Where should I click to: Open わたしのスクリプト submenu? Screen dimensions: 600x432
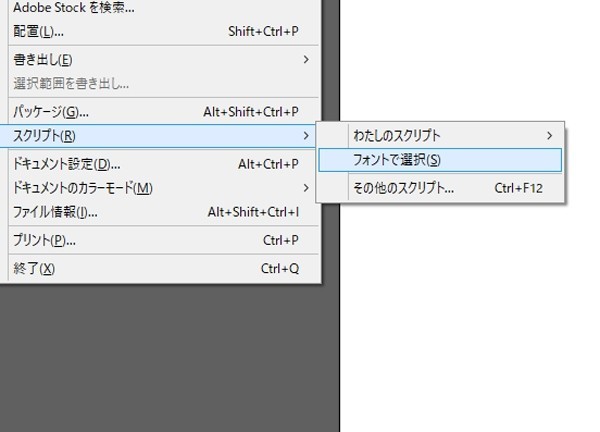pyautogui.click(x=440, y=135)
